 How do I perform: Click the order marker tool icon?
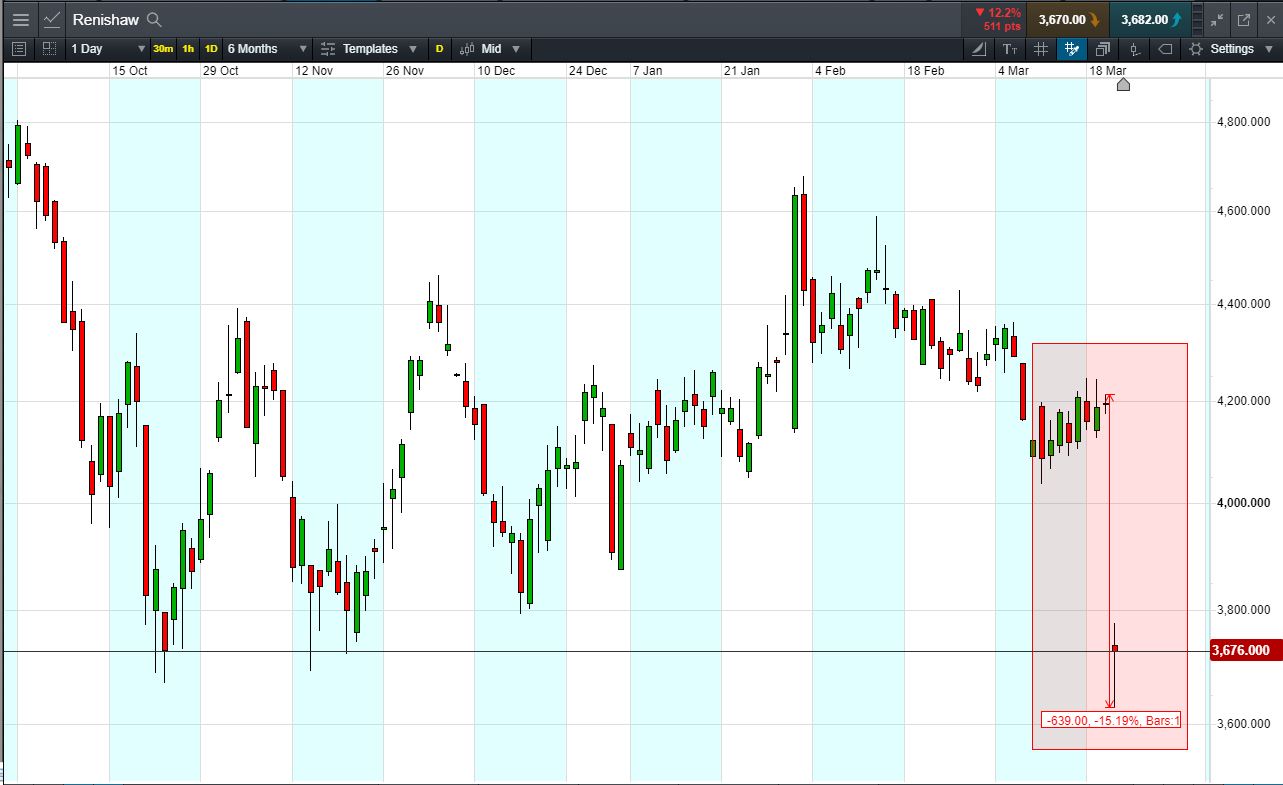pos(1134,48)
